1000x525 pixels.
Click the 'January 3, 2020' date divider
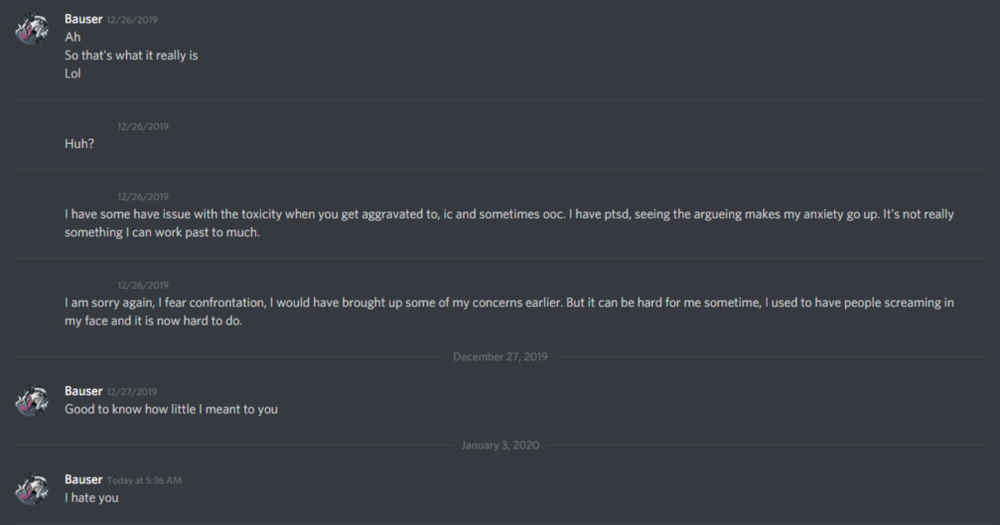tap(500, 445)
